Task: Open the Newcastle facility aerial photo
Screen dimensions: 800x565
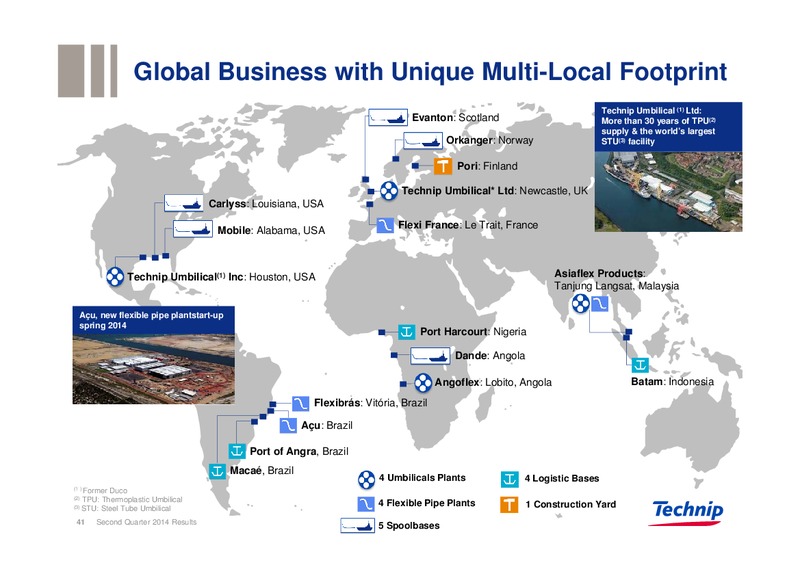Action: click(668, 191)
